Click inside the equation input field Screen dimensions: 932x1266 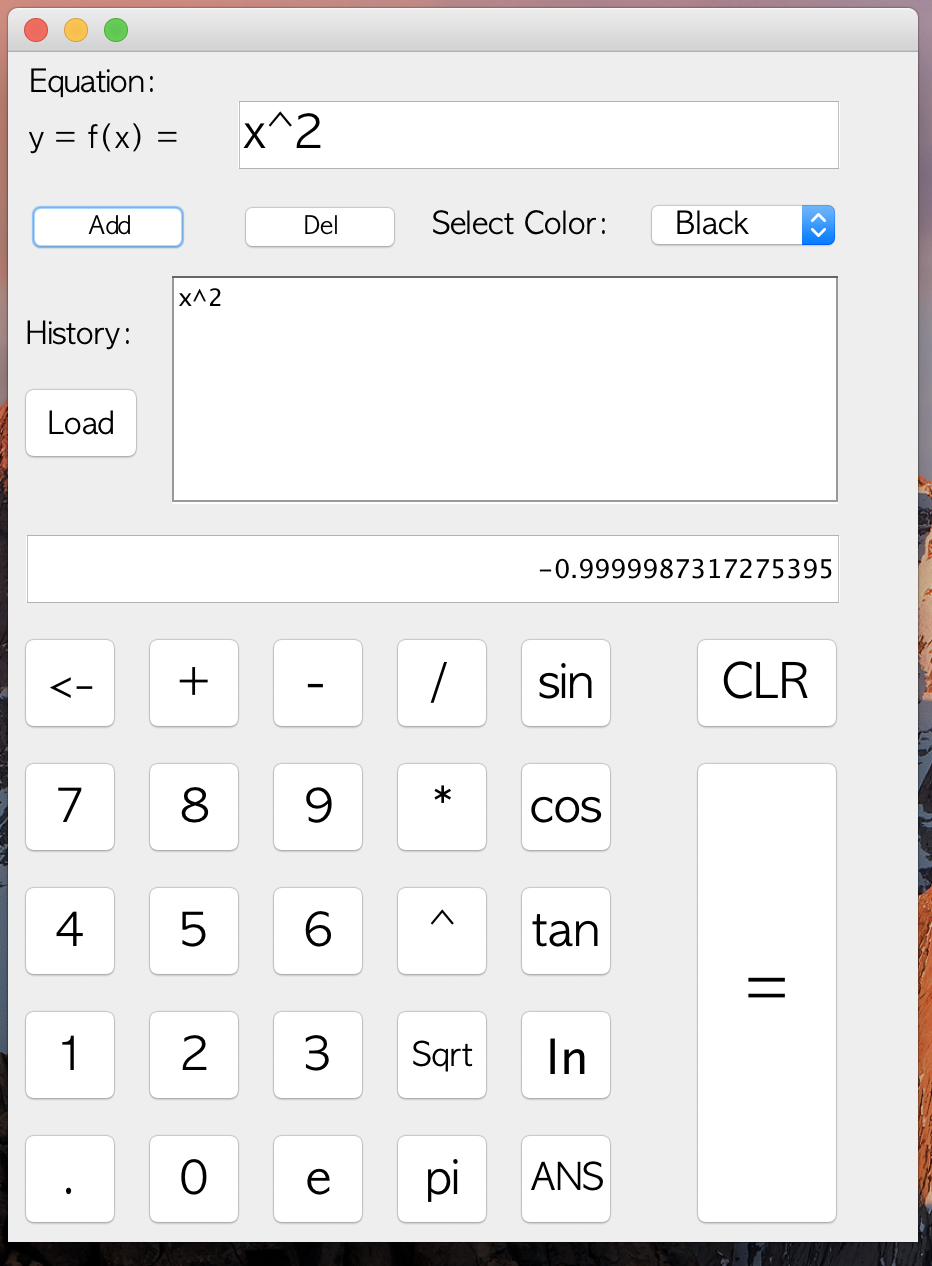point(538,133)
